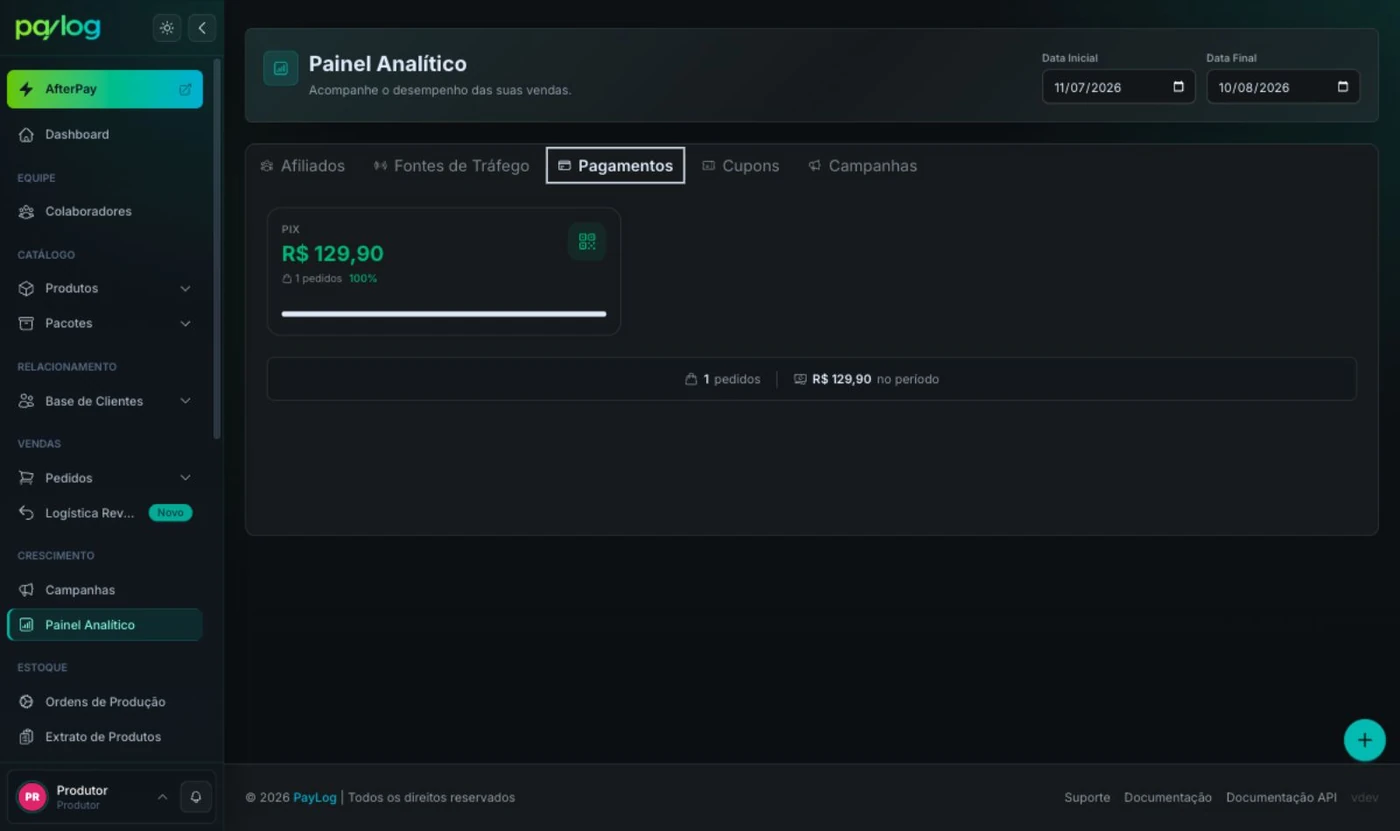The width and height of the screenshot is (1400, 831).
Task: Open the Produtor account menu chevron
Action: [x=162, y=797]
